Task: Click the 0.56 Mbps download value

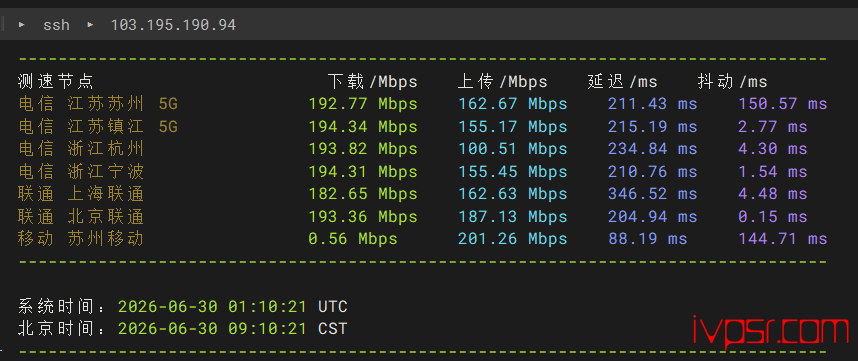Action: coord(353,239)
